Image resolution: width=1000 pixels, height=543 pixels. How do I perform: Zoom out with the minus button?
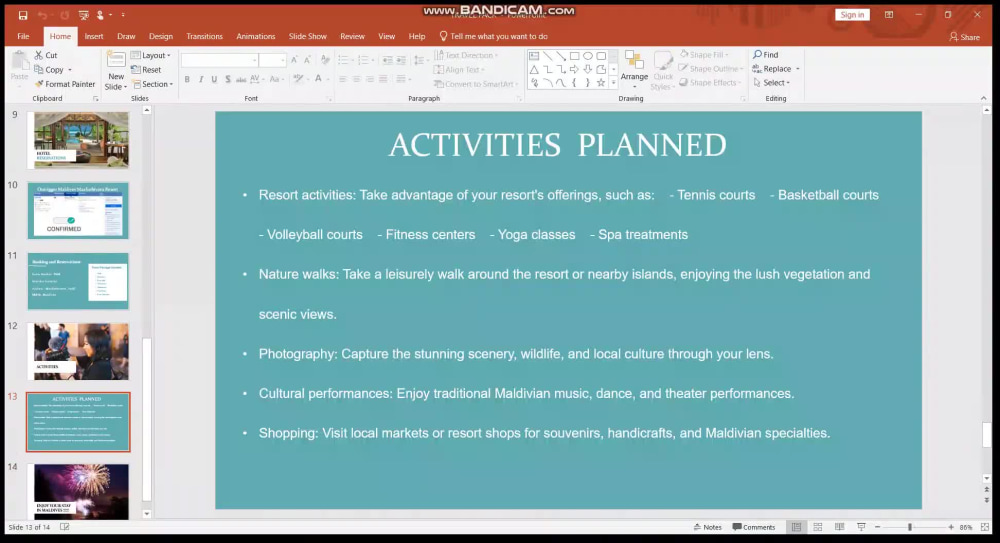pos(878,527)
